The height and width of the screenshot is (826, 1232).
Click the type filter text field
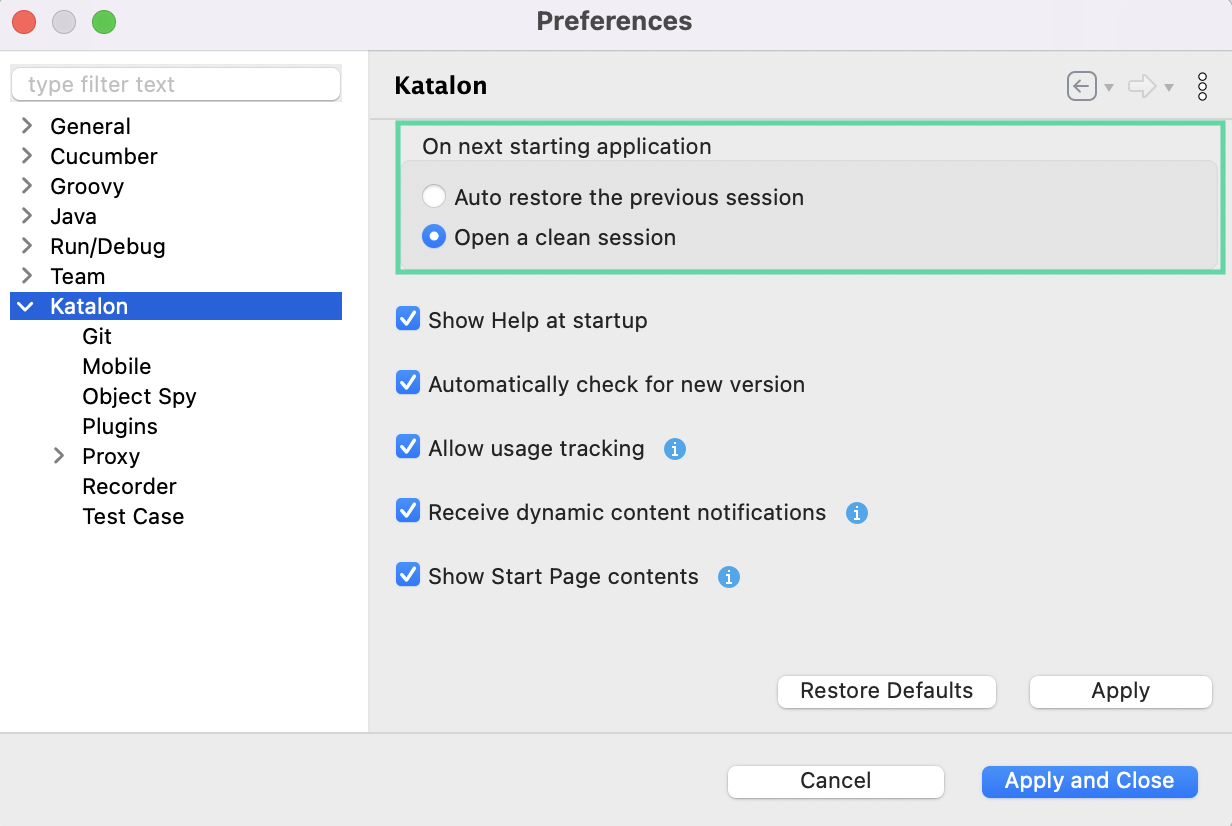click(x=176, y=85)
